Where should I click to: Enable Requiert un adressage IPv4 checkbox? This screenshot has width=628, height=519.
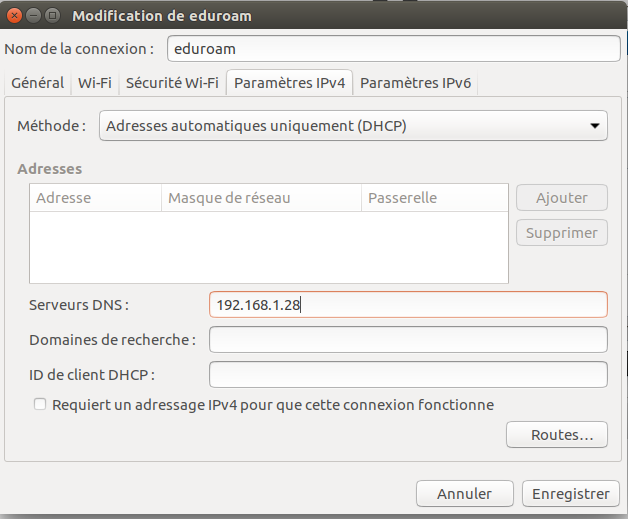point(40,405)
